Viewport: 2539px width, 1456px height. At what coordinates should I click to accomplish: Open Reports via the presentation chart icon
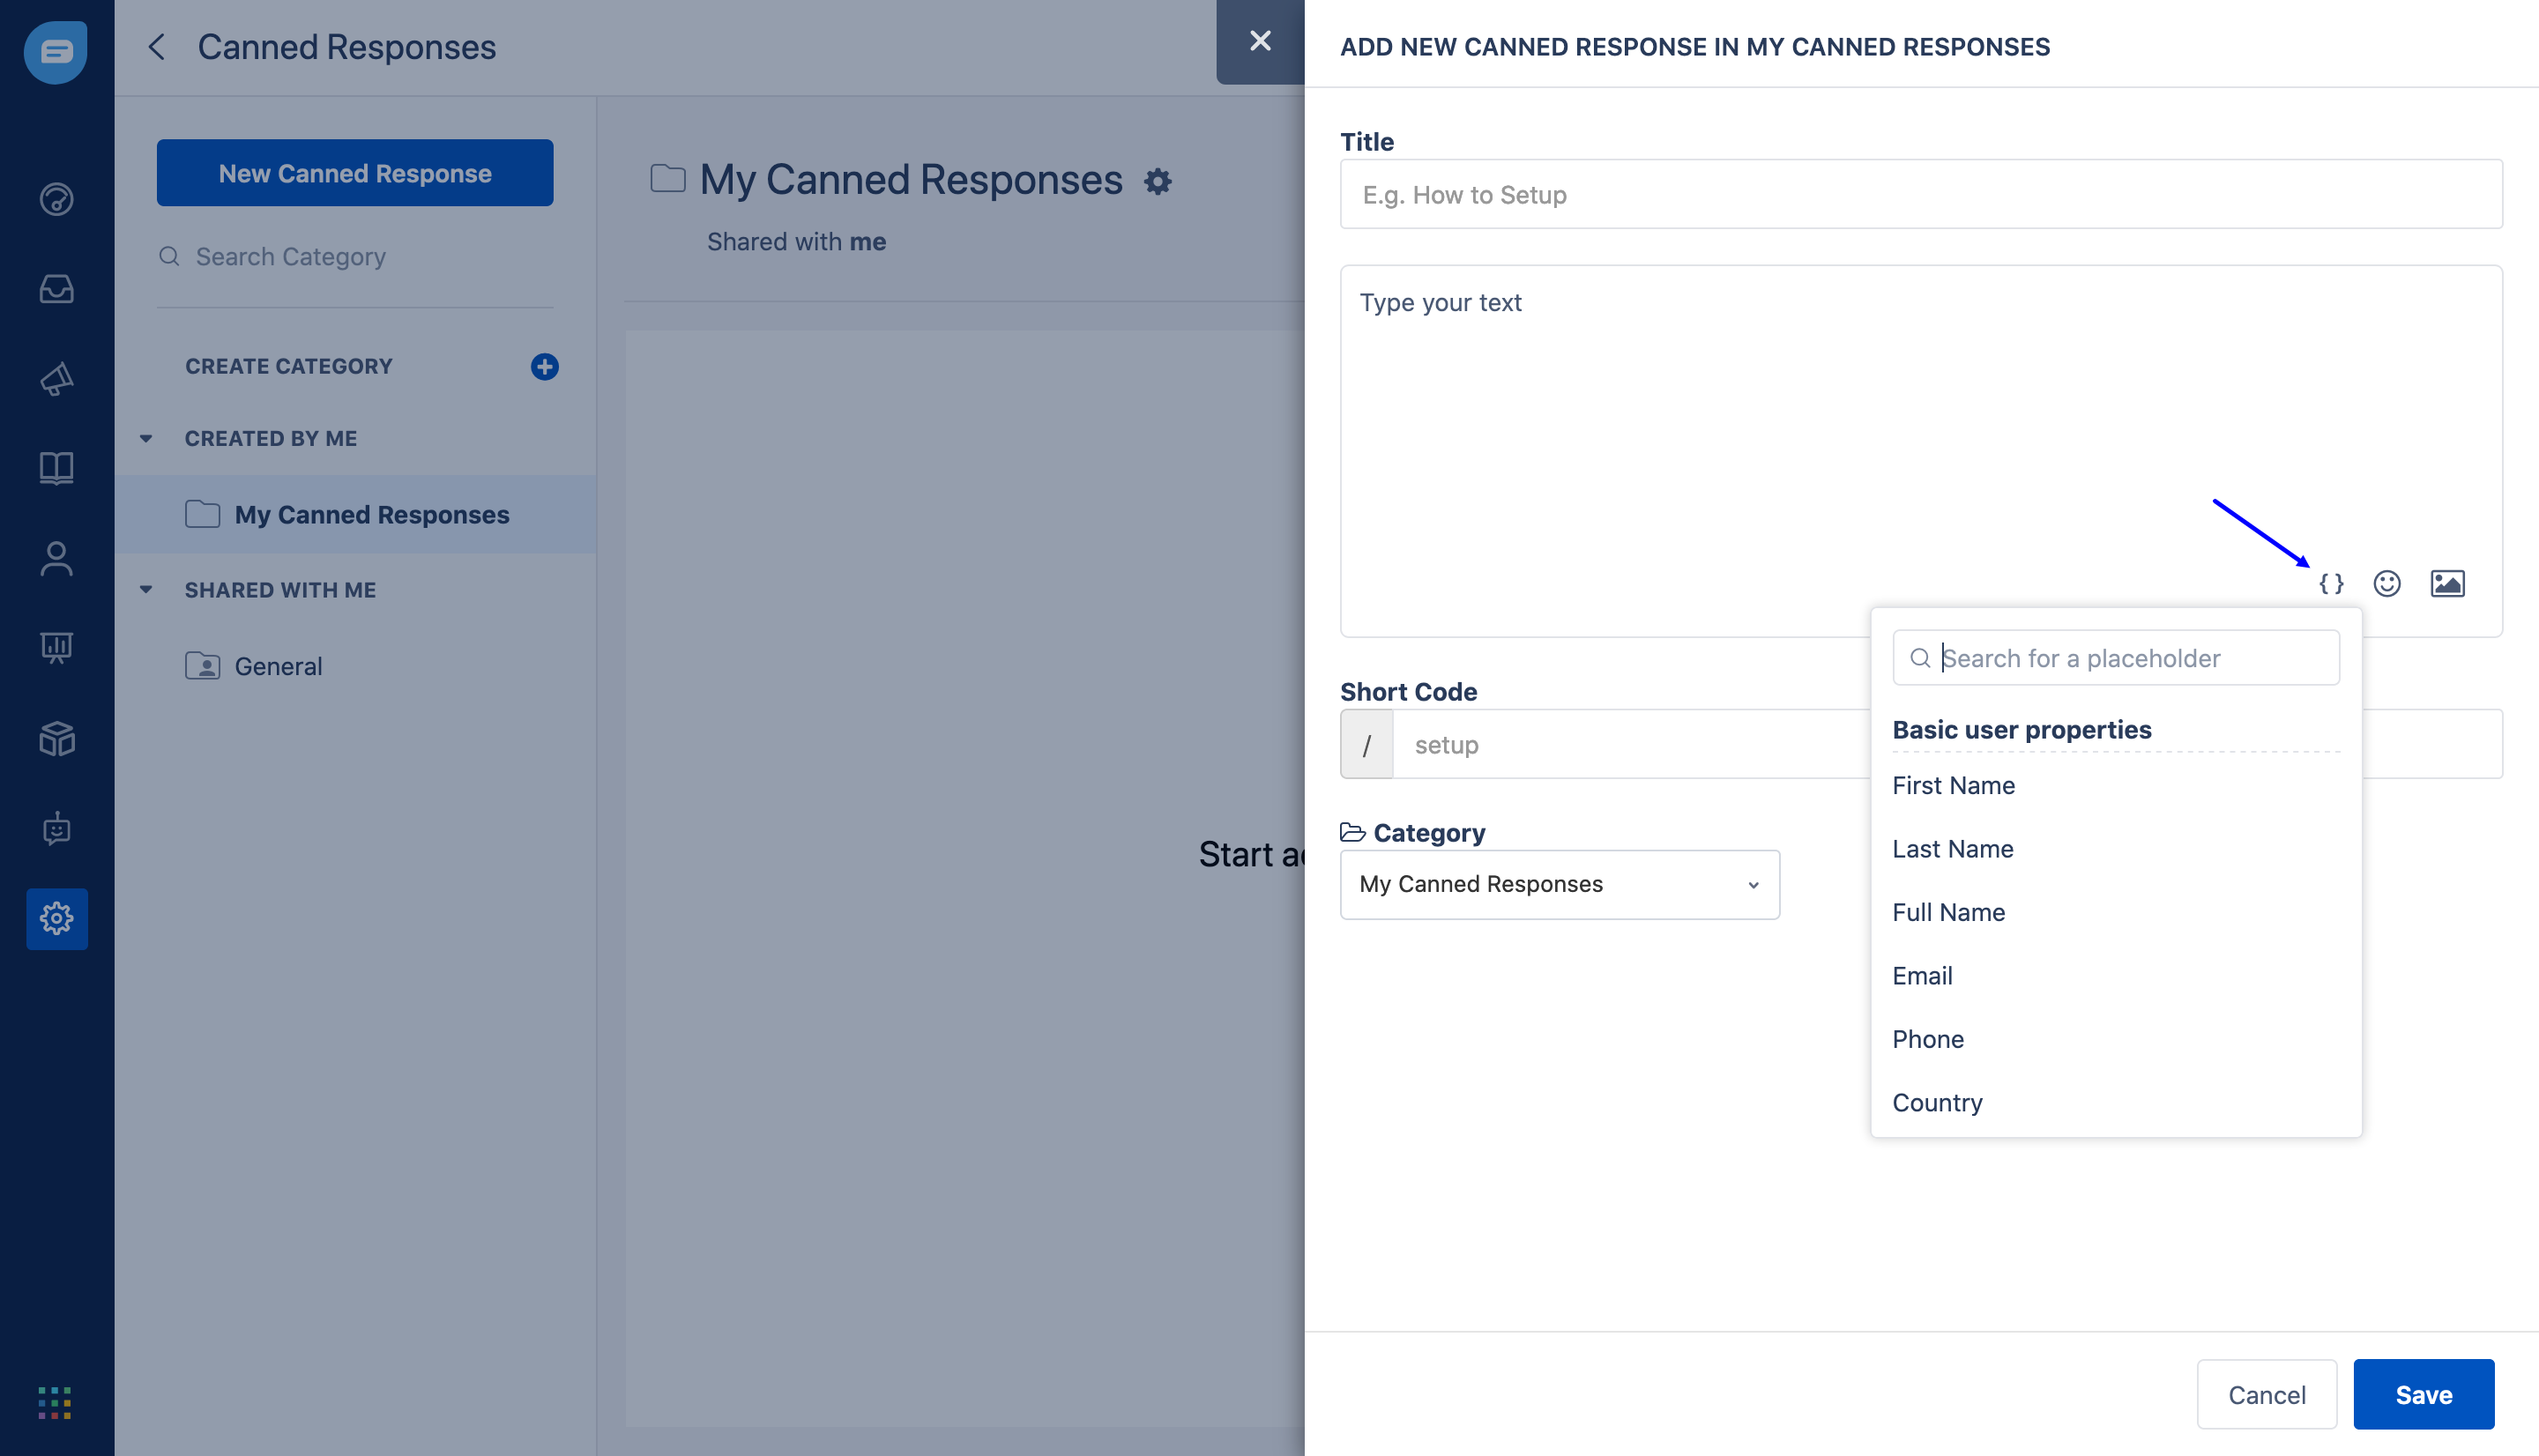[56, 647]
